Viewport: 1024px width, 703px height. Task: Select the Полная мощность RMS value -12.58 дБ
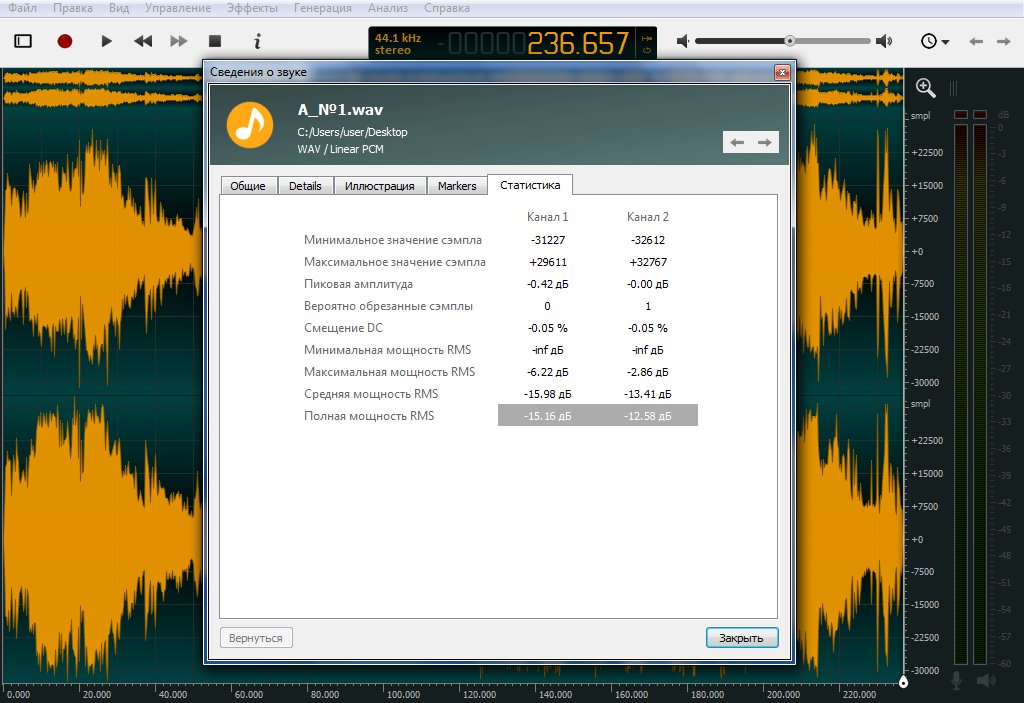[648, 416]
